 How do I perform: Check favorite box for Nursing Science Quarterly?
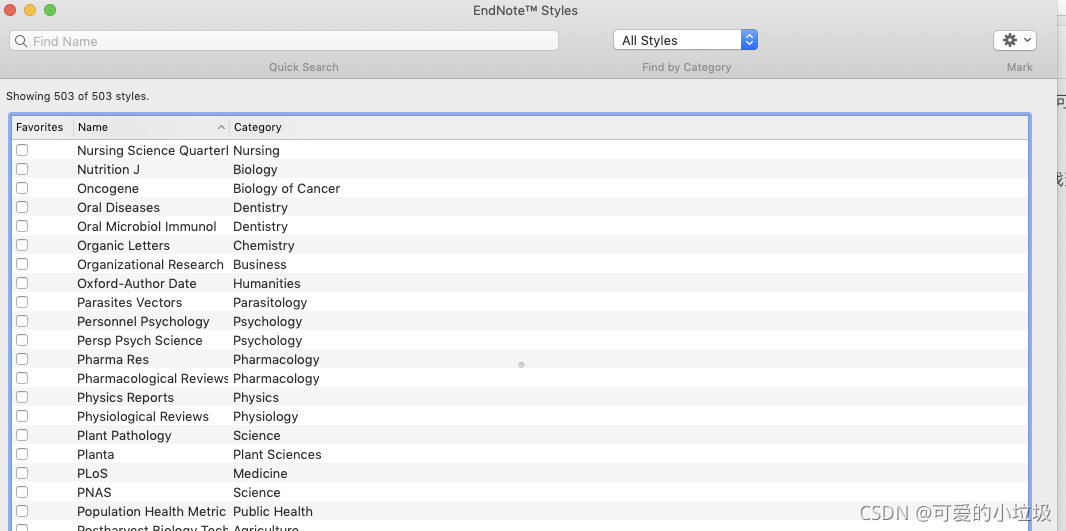22,150
